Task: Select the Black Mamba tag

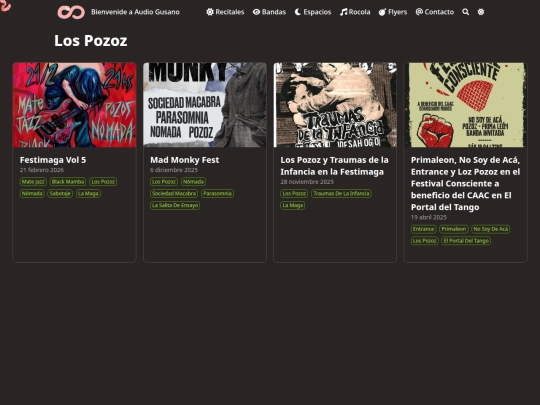Action: click(x=68, y=181)
